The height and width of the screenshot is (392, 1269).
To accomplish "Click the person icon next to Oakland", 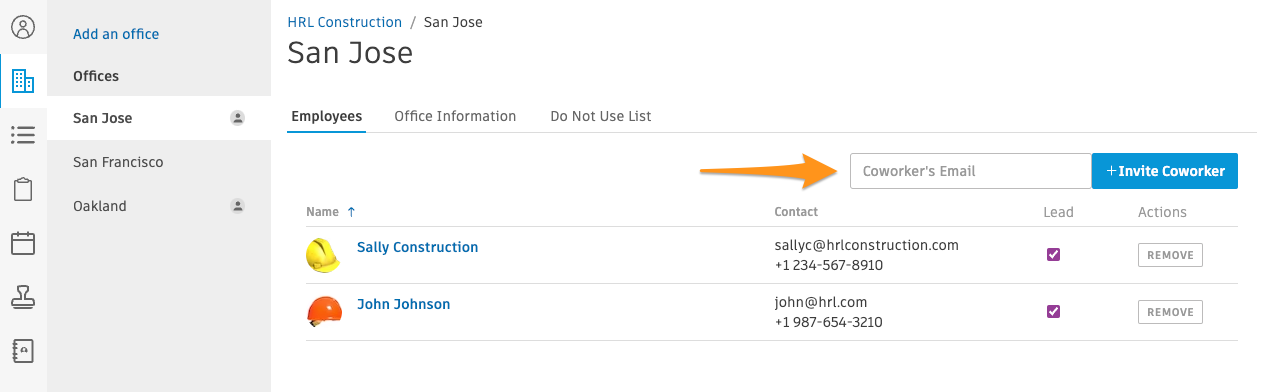I will (x=238, y=206).
